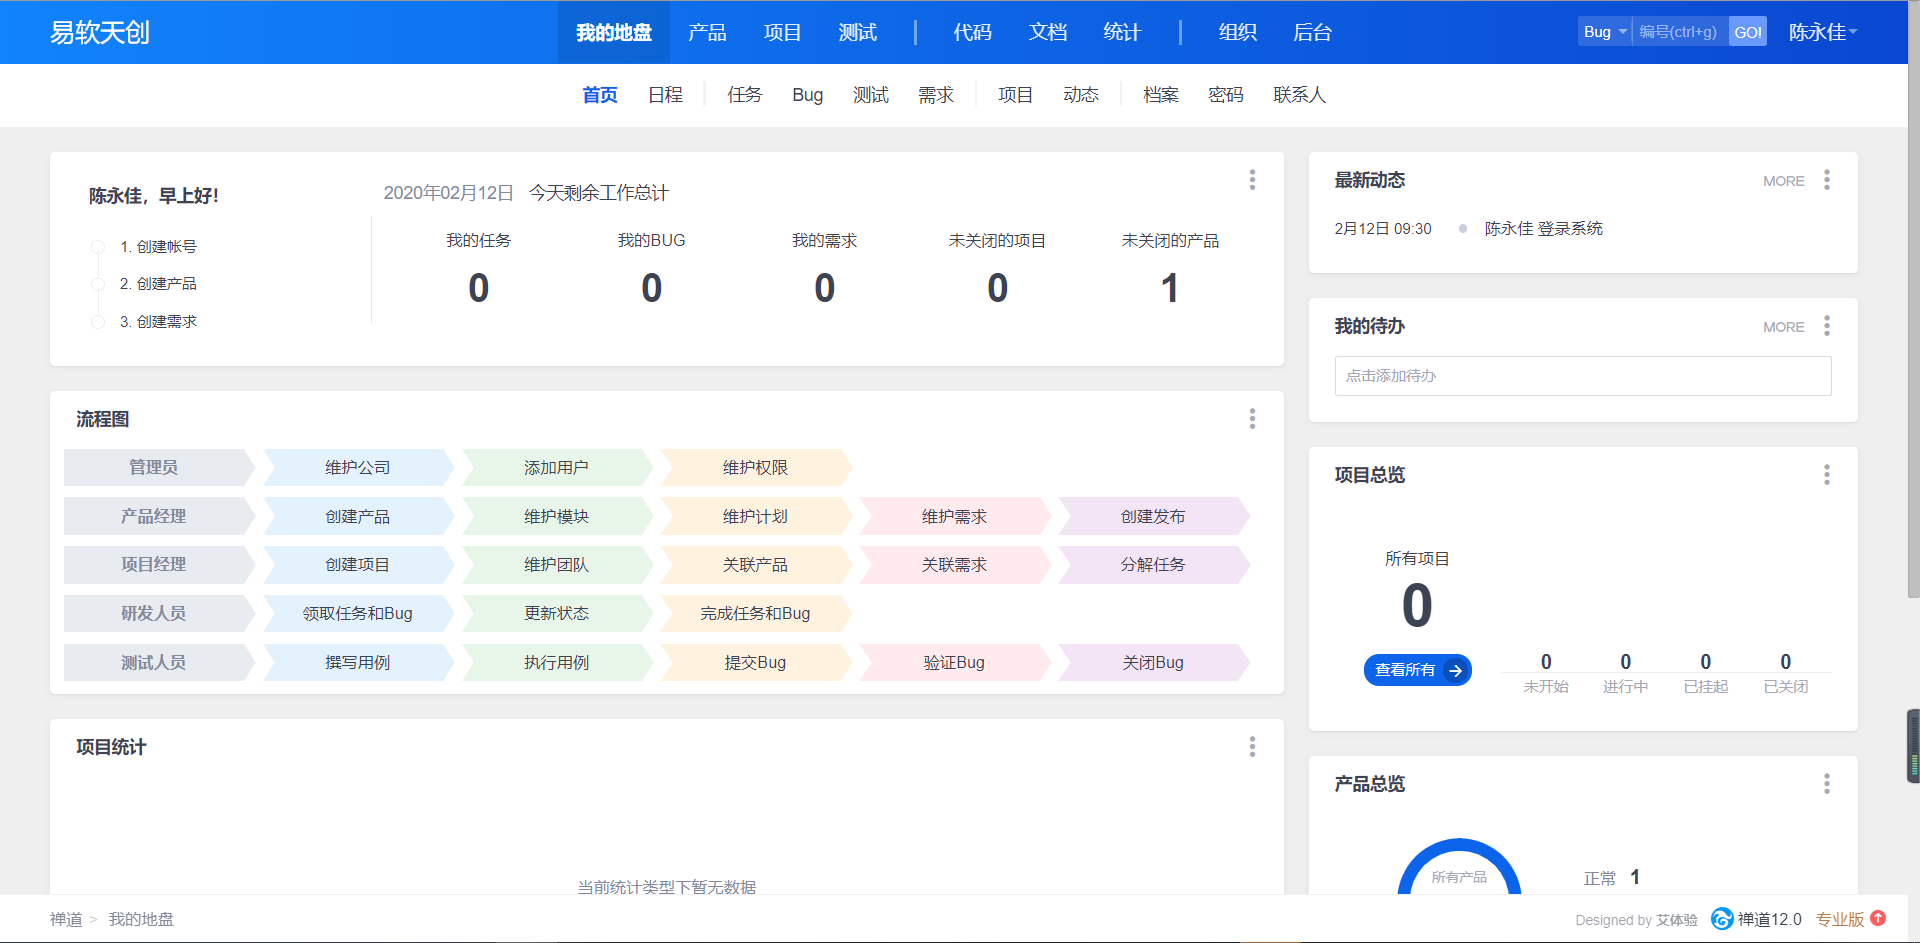Image resolution: width=1920 pixels, height=943 pixels.
Task: Go to the 代码 main menu
Action: [x=972, y=32]
